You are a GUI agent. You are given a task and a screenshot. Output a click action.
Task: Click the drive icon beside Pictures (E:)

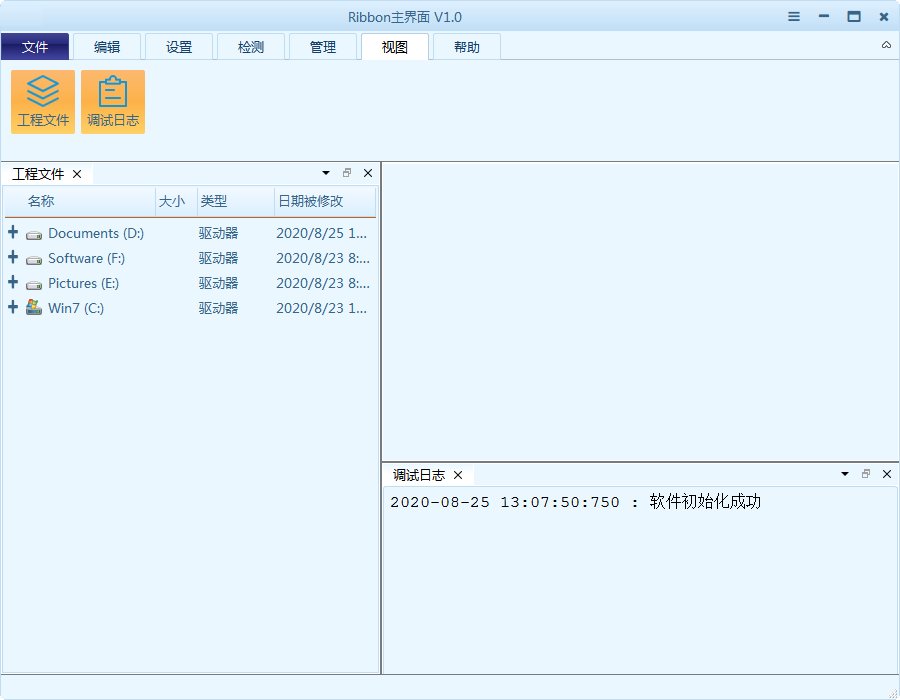[x=34, y=282]
